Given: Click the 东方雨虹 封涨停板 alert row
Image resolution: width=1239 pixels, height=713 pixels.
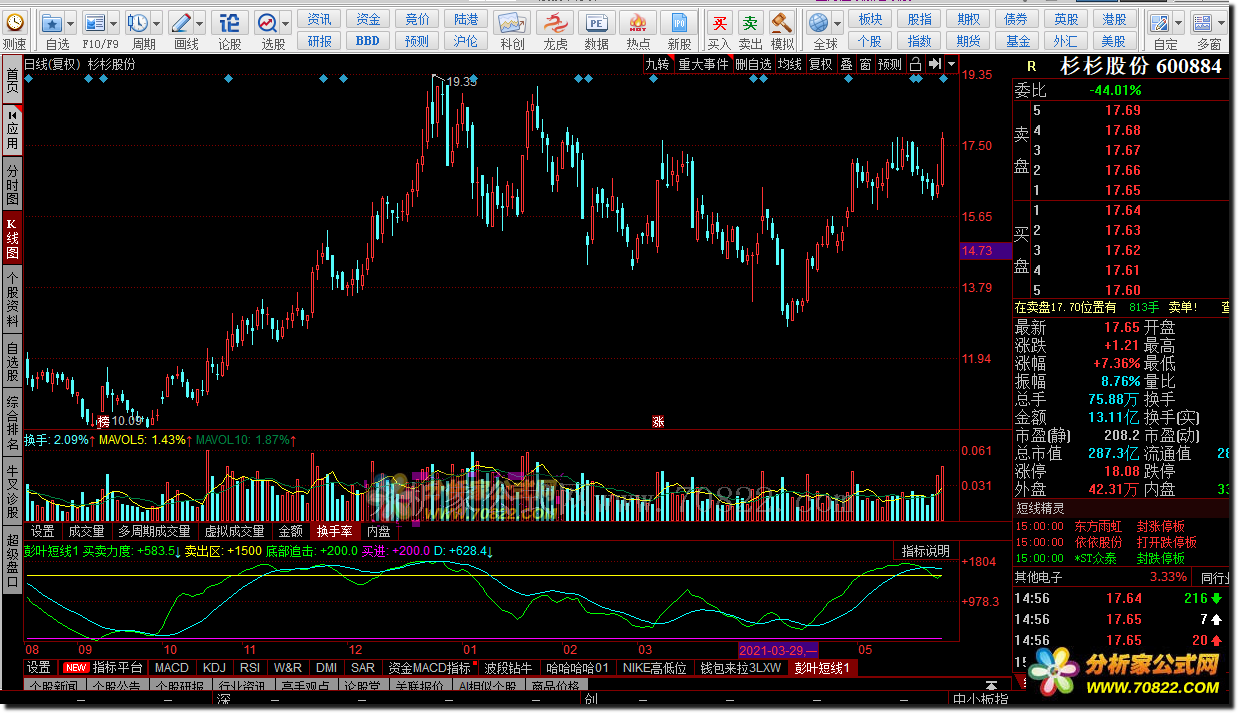Looking at the screenshot, I should [x=1121, y=526].
